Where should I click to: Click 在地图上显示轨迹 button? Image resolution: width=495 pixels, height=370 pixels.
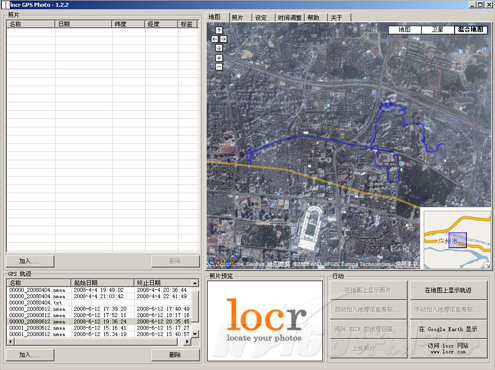coord(448,290)
